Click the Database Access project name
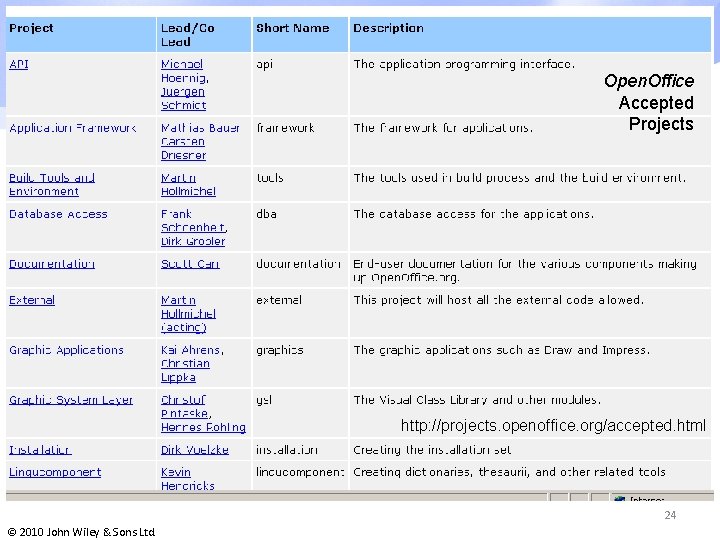Image resolution: width=720 pixels, height=540 pixels. coord(58,214)
